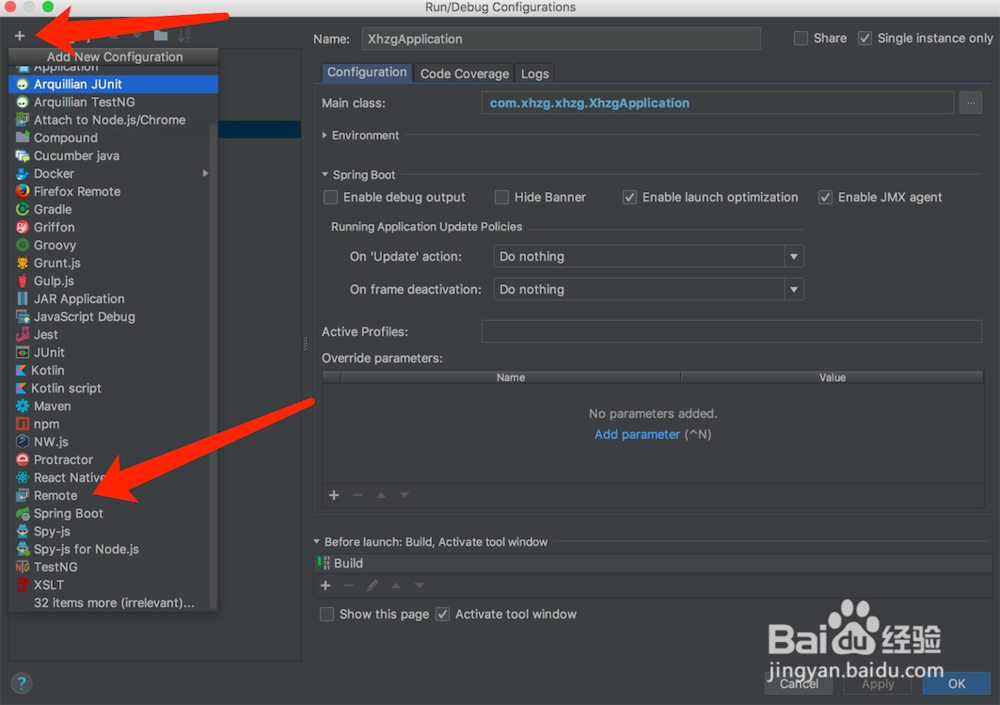The height and width of the screenshot is (705, 1000).
Task: Click the XSLT icon
Action: [22, 584]
